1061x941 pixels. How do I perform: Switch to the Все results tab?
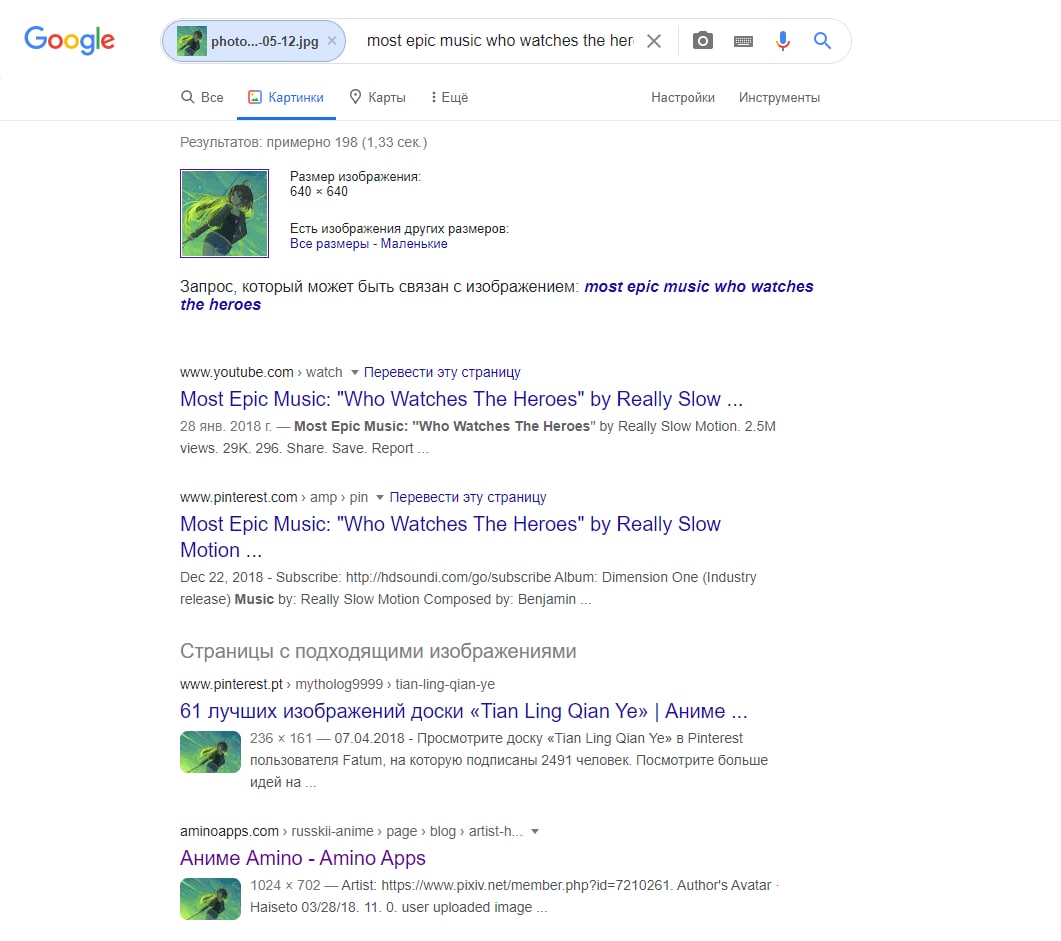202,97
